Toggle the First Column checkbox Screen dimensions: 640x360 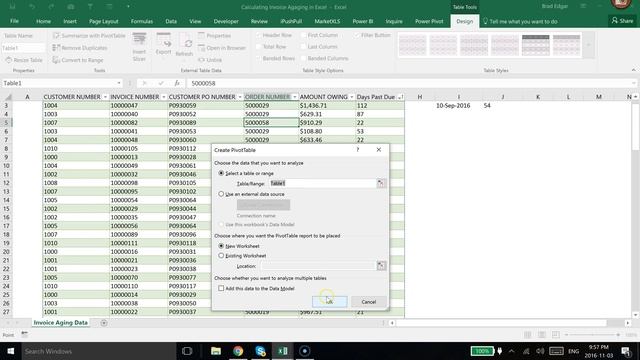click(x=304, y=35)
